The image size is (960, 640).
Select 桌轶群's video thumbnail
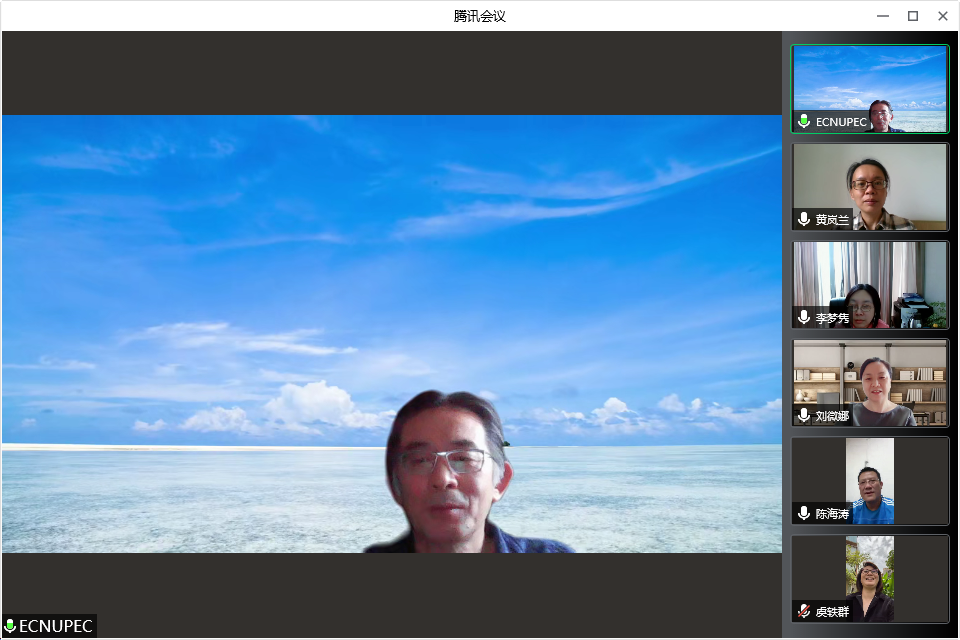869,578
